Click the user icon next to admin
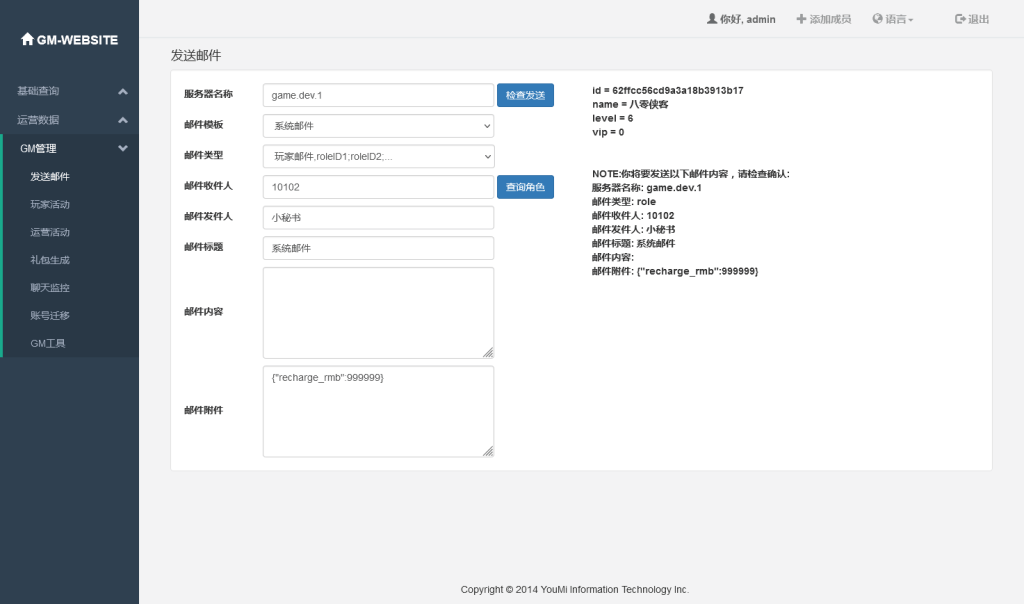Image resolution: width=1024 pixels, height=604 pixels. pyautogui.click(x=711, y=19)
